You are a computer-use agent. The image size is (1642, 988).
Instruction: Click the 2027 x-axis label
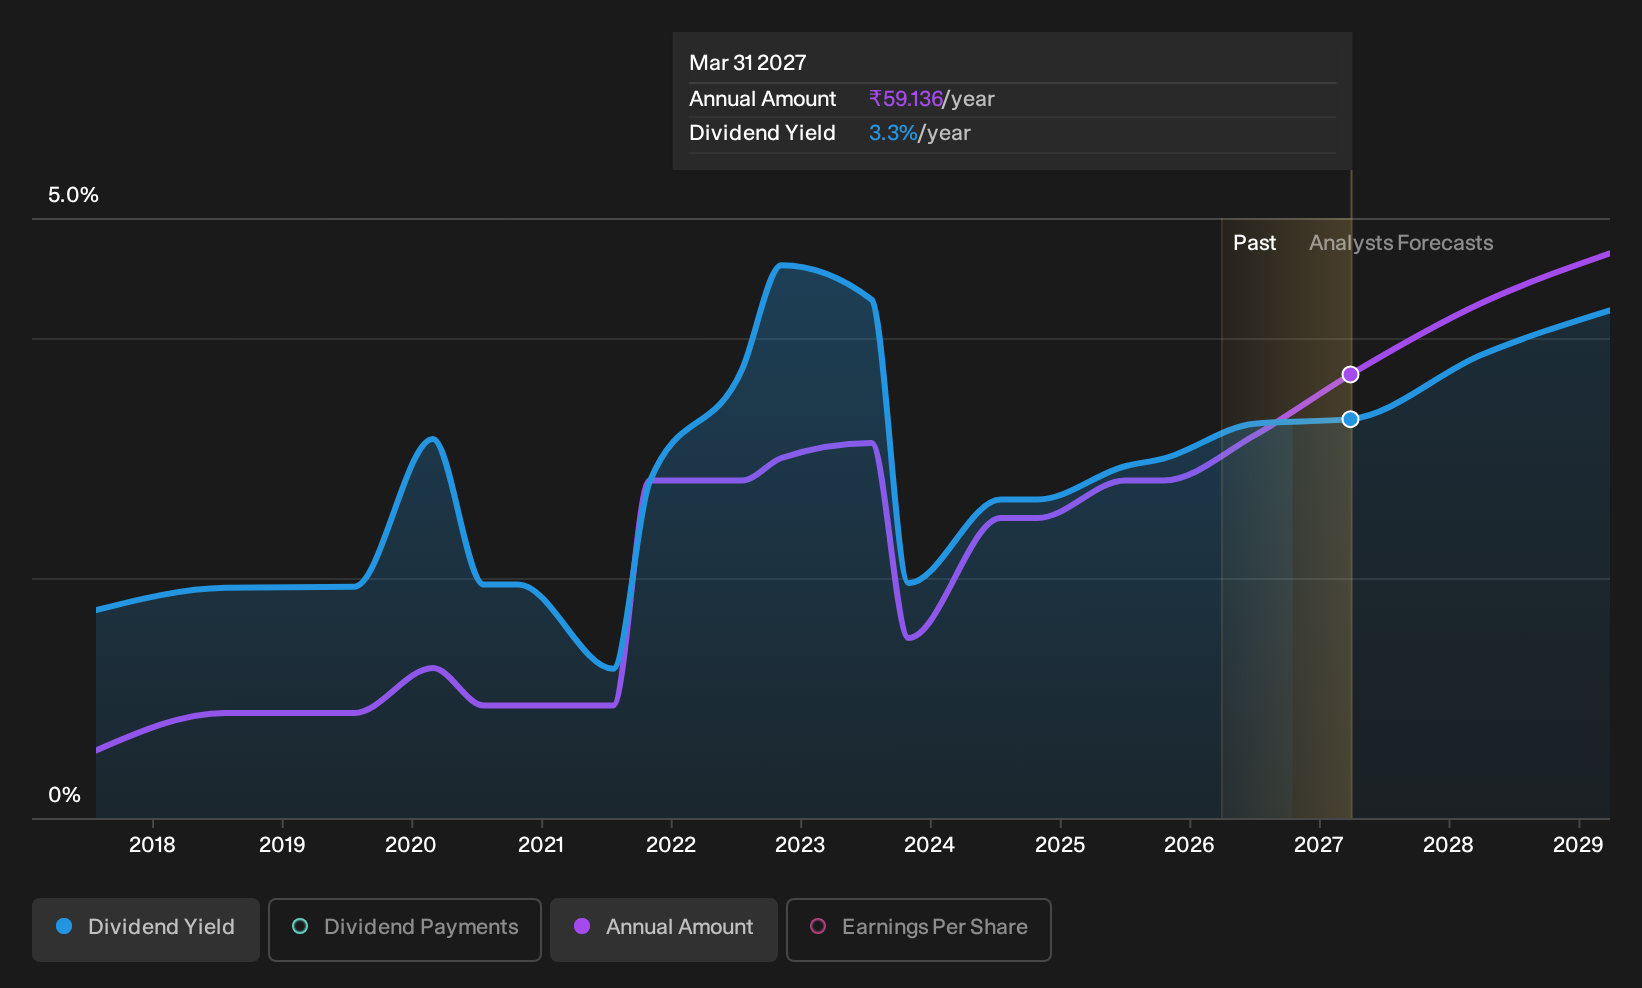(1319, 845)
